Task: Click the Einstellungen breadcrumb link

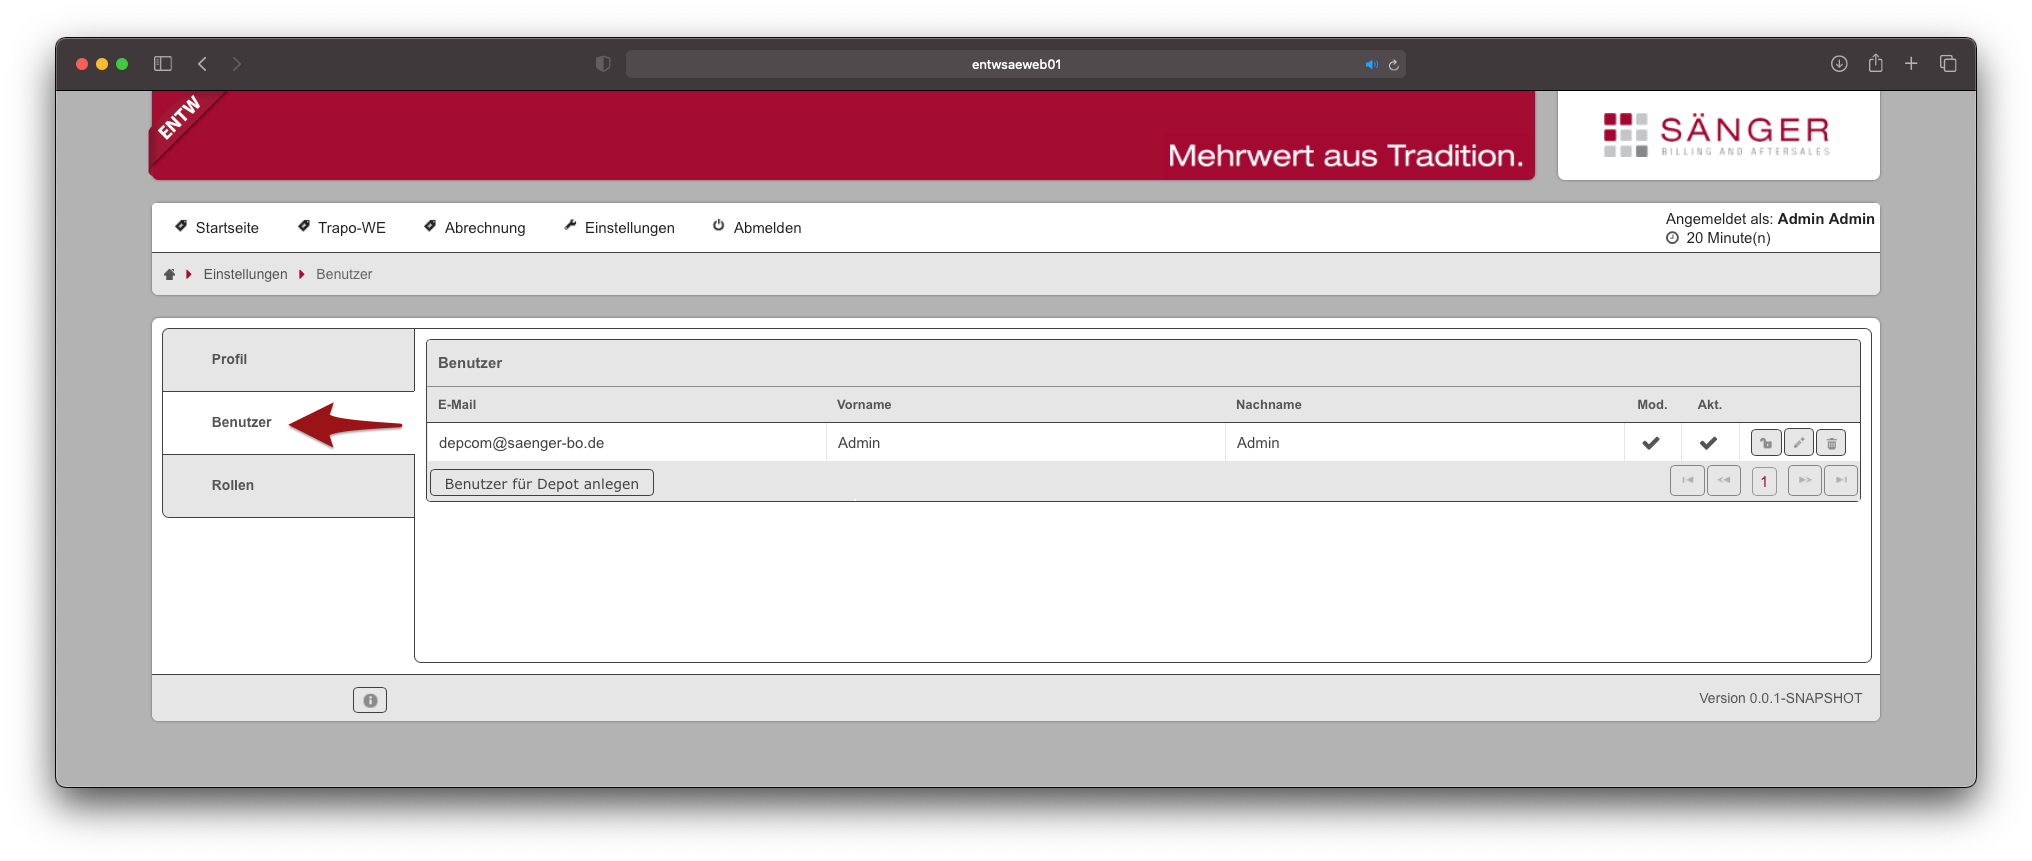Action: point(245,274)
